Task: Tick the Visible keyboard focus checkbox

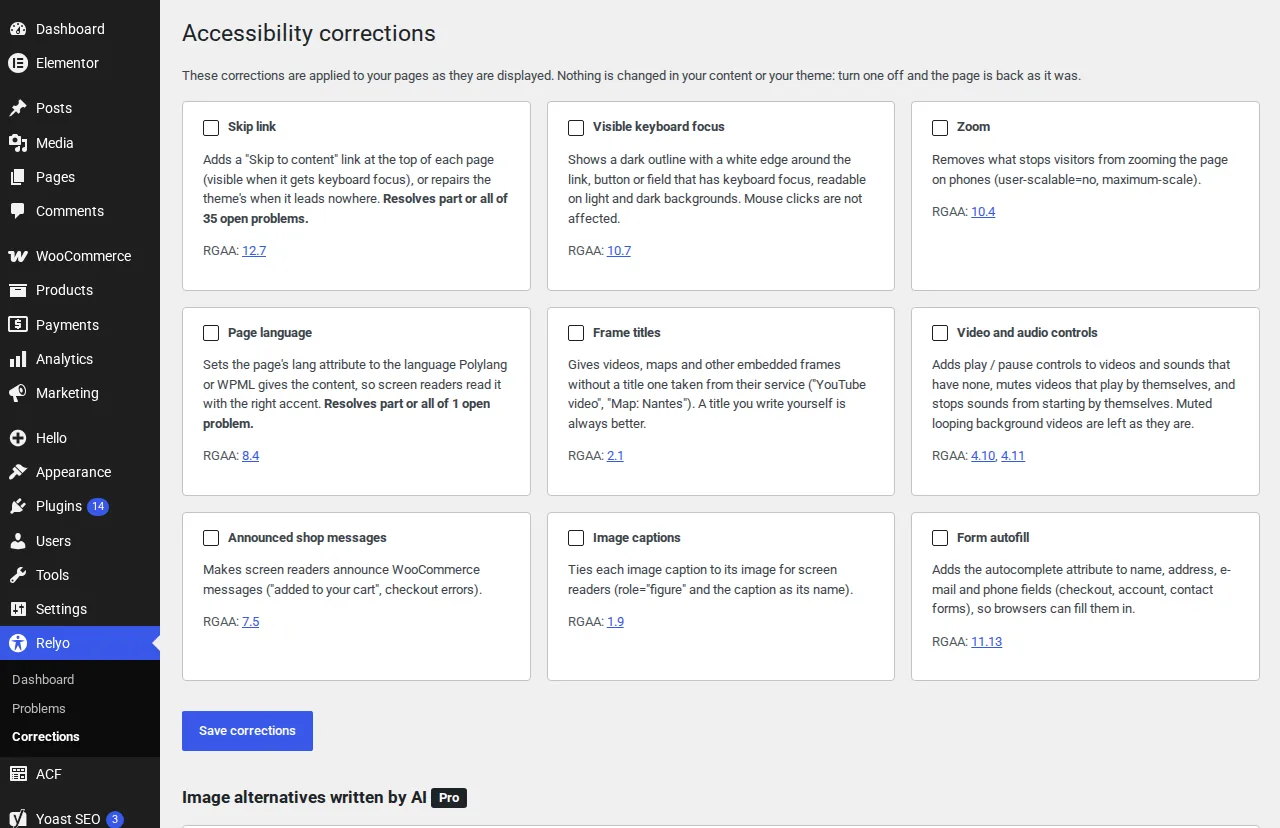Action: pyautogui.click(x=576, y=128)
